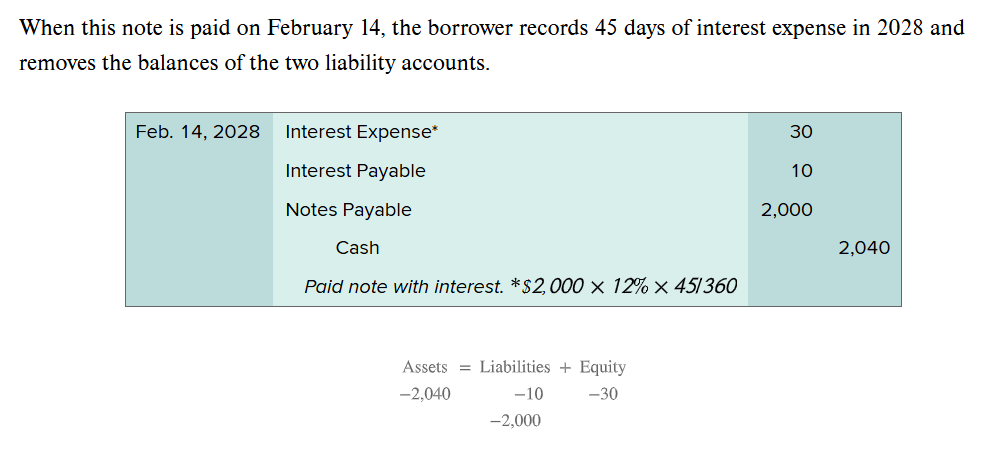Select the Interest Expense account line
This screenshot has width=1001, height=457.
click(361, 132)
